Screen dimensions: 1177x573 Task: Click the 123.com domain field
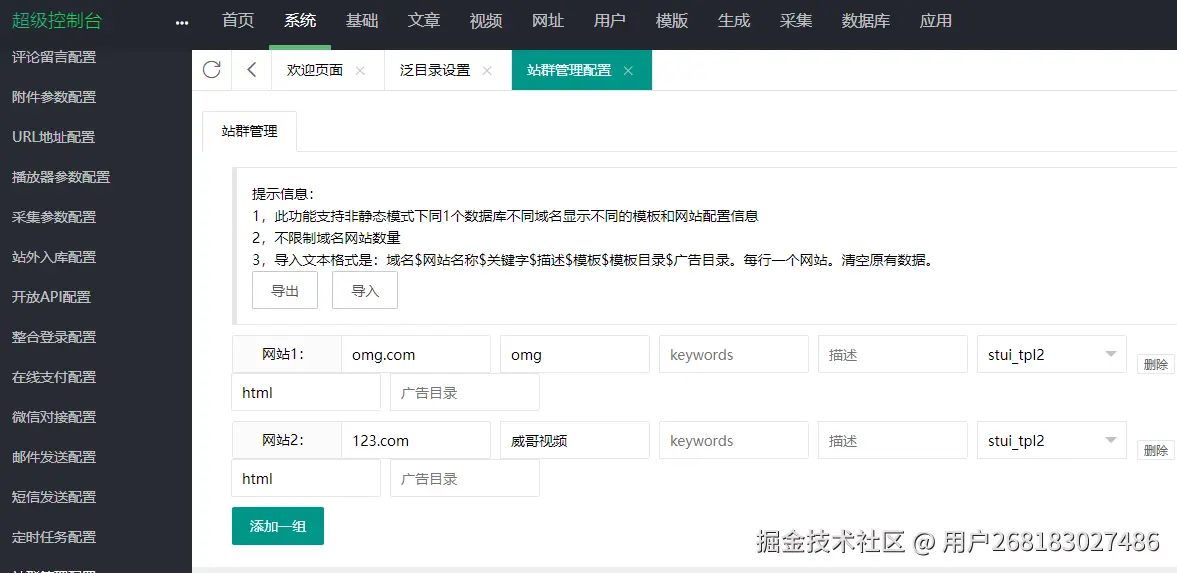[x=416, y=440]
